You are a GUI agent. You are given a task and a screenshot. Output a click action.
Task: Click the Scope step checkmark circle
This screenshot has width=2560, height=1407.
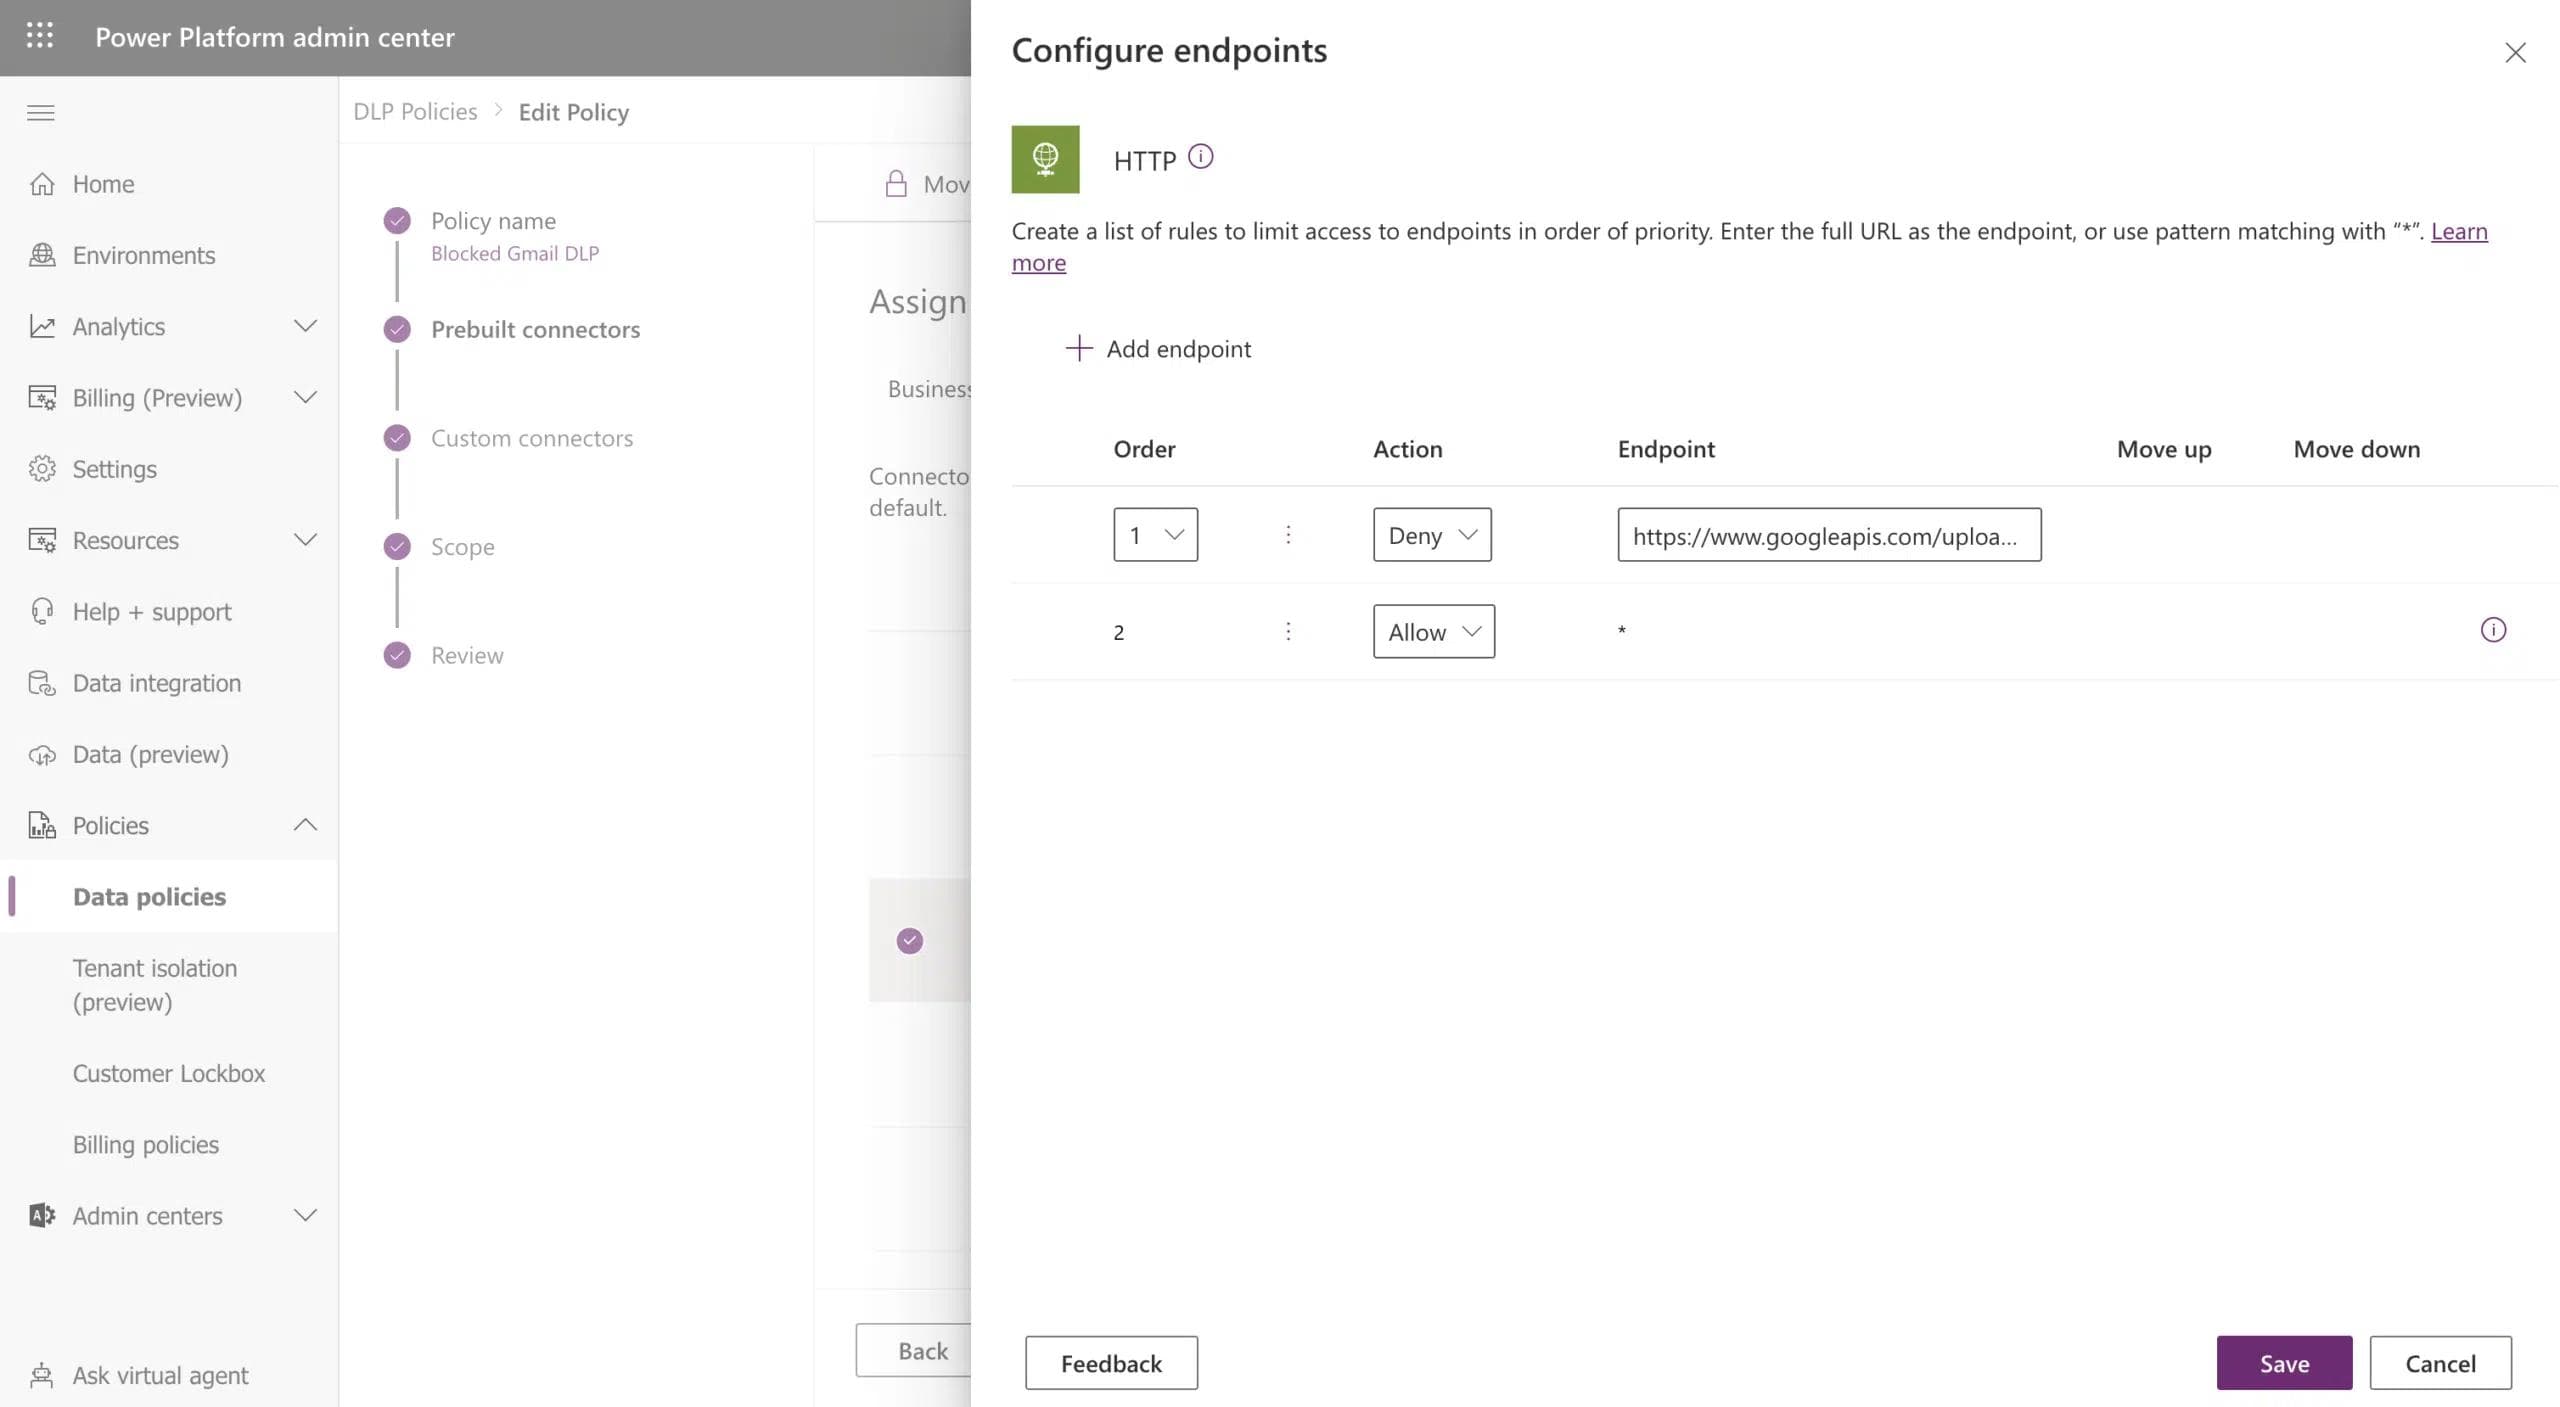point(397,547)
